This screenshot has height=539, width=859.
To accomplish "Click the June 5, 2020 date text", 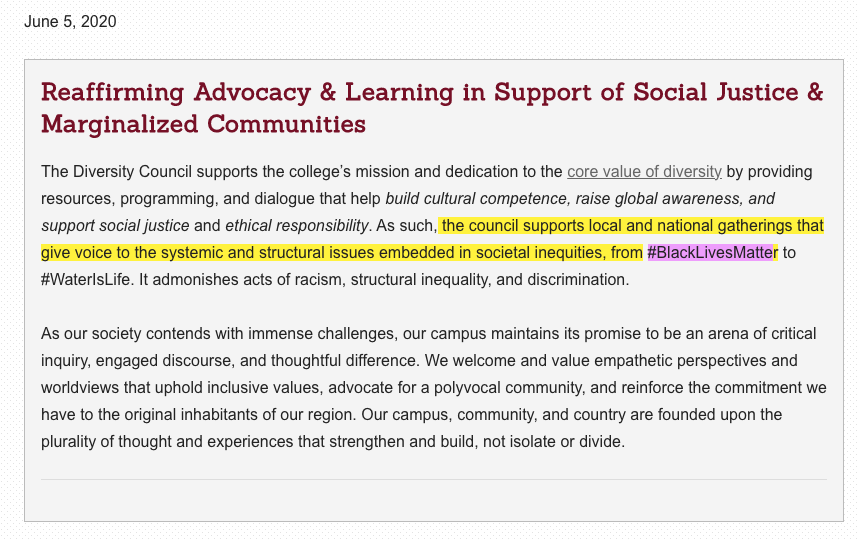I will 70,21.
